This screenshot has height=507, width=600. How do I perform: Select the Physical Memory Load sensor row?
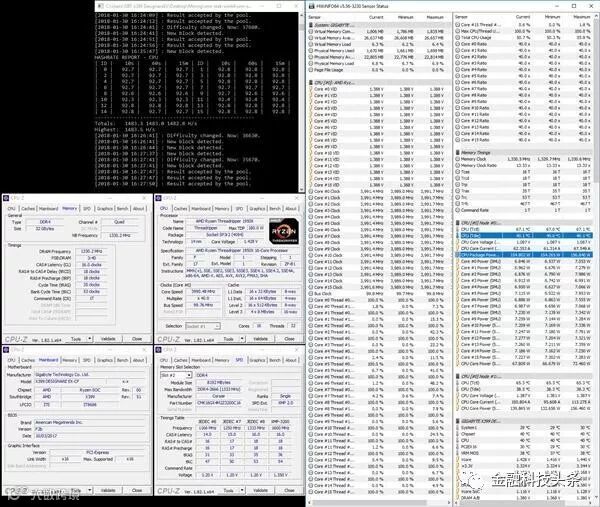(378, 64)
